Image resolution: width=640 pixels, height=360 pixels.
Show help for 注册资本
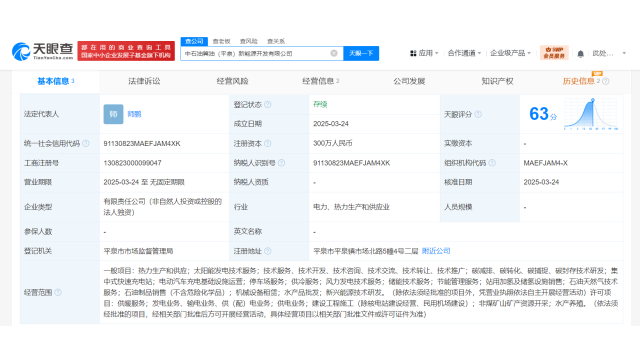coord(268,143)
